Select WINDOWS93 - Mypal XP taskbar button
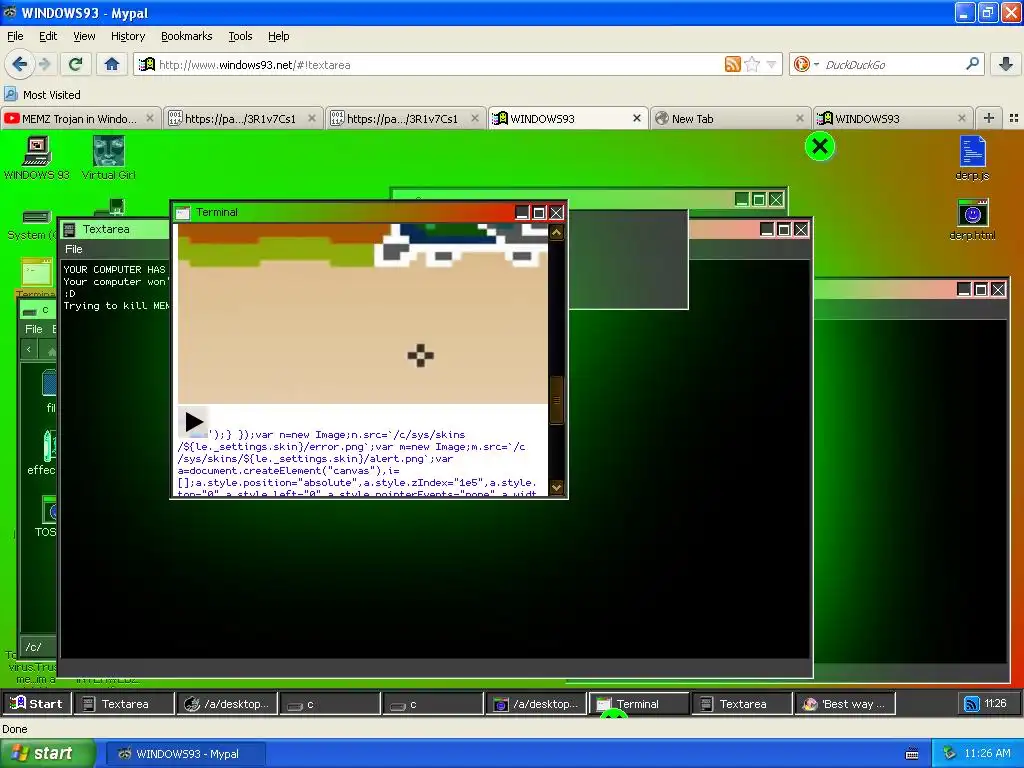Screen dimensions: 1024x768 [185, 754]
